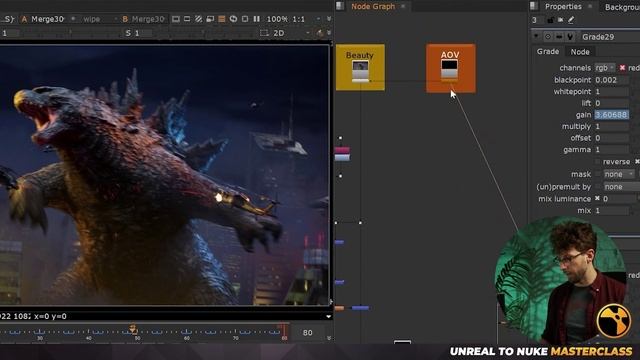Open the mask none dropdown
640x360 pixels.
tap(619, 174)
